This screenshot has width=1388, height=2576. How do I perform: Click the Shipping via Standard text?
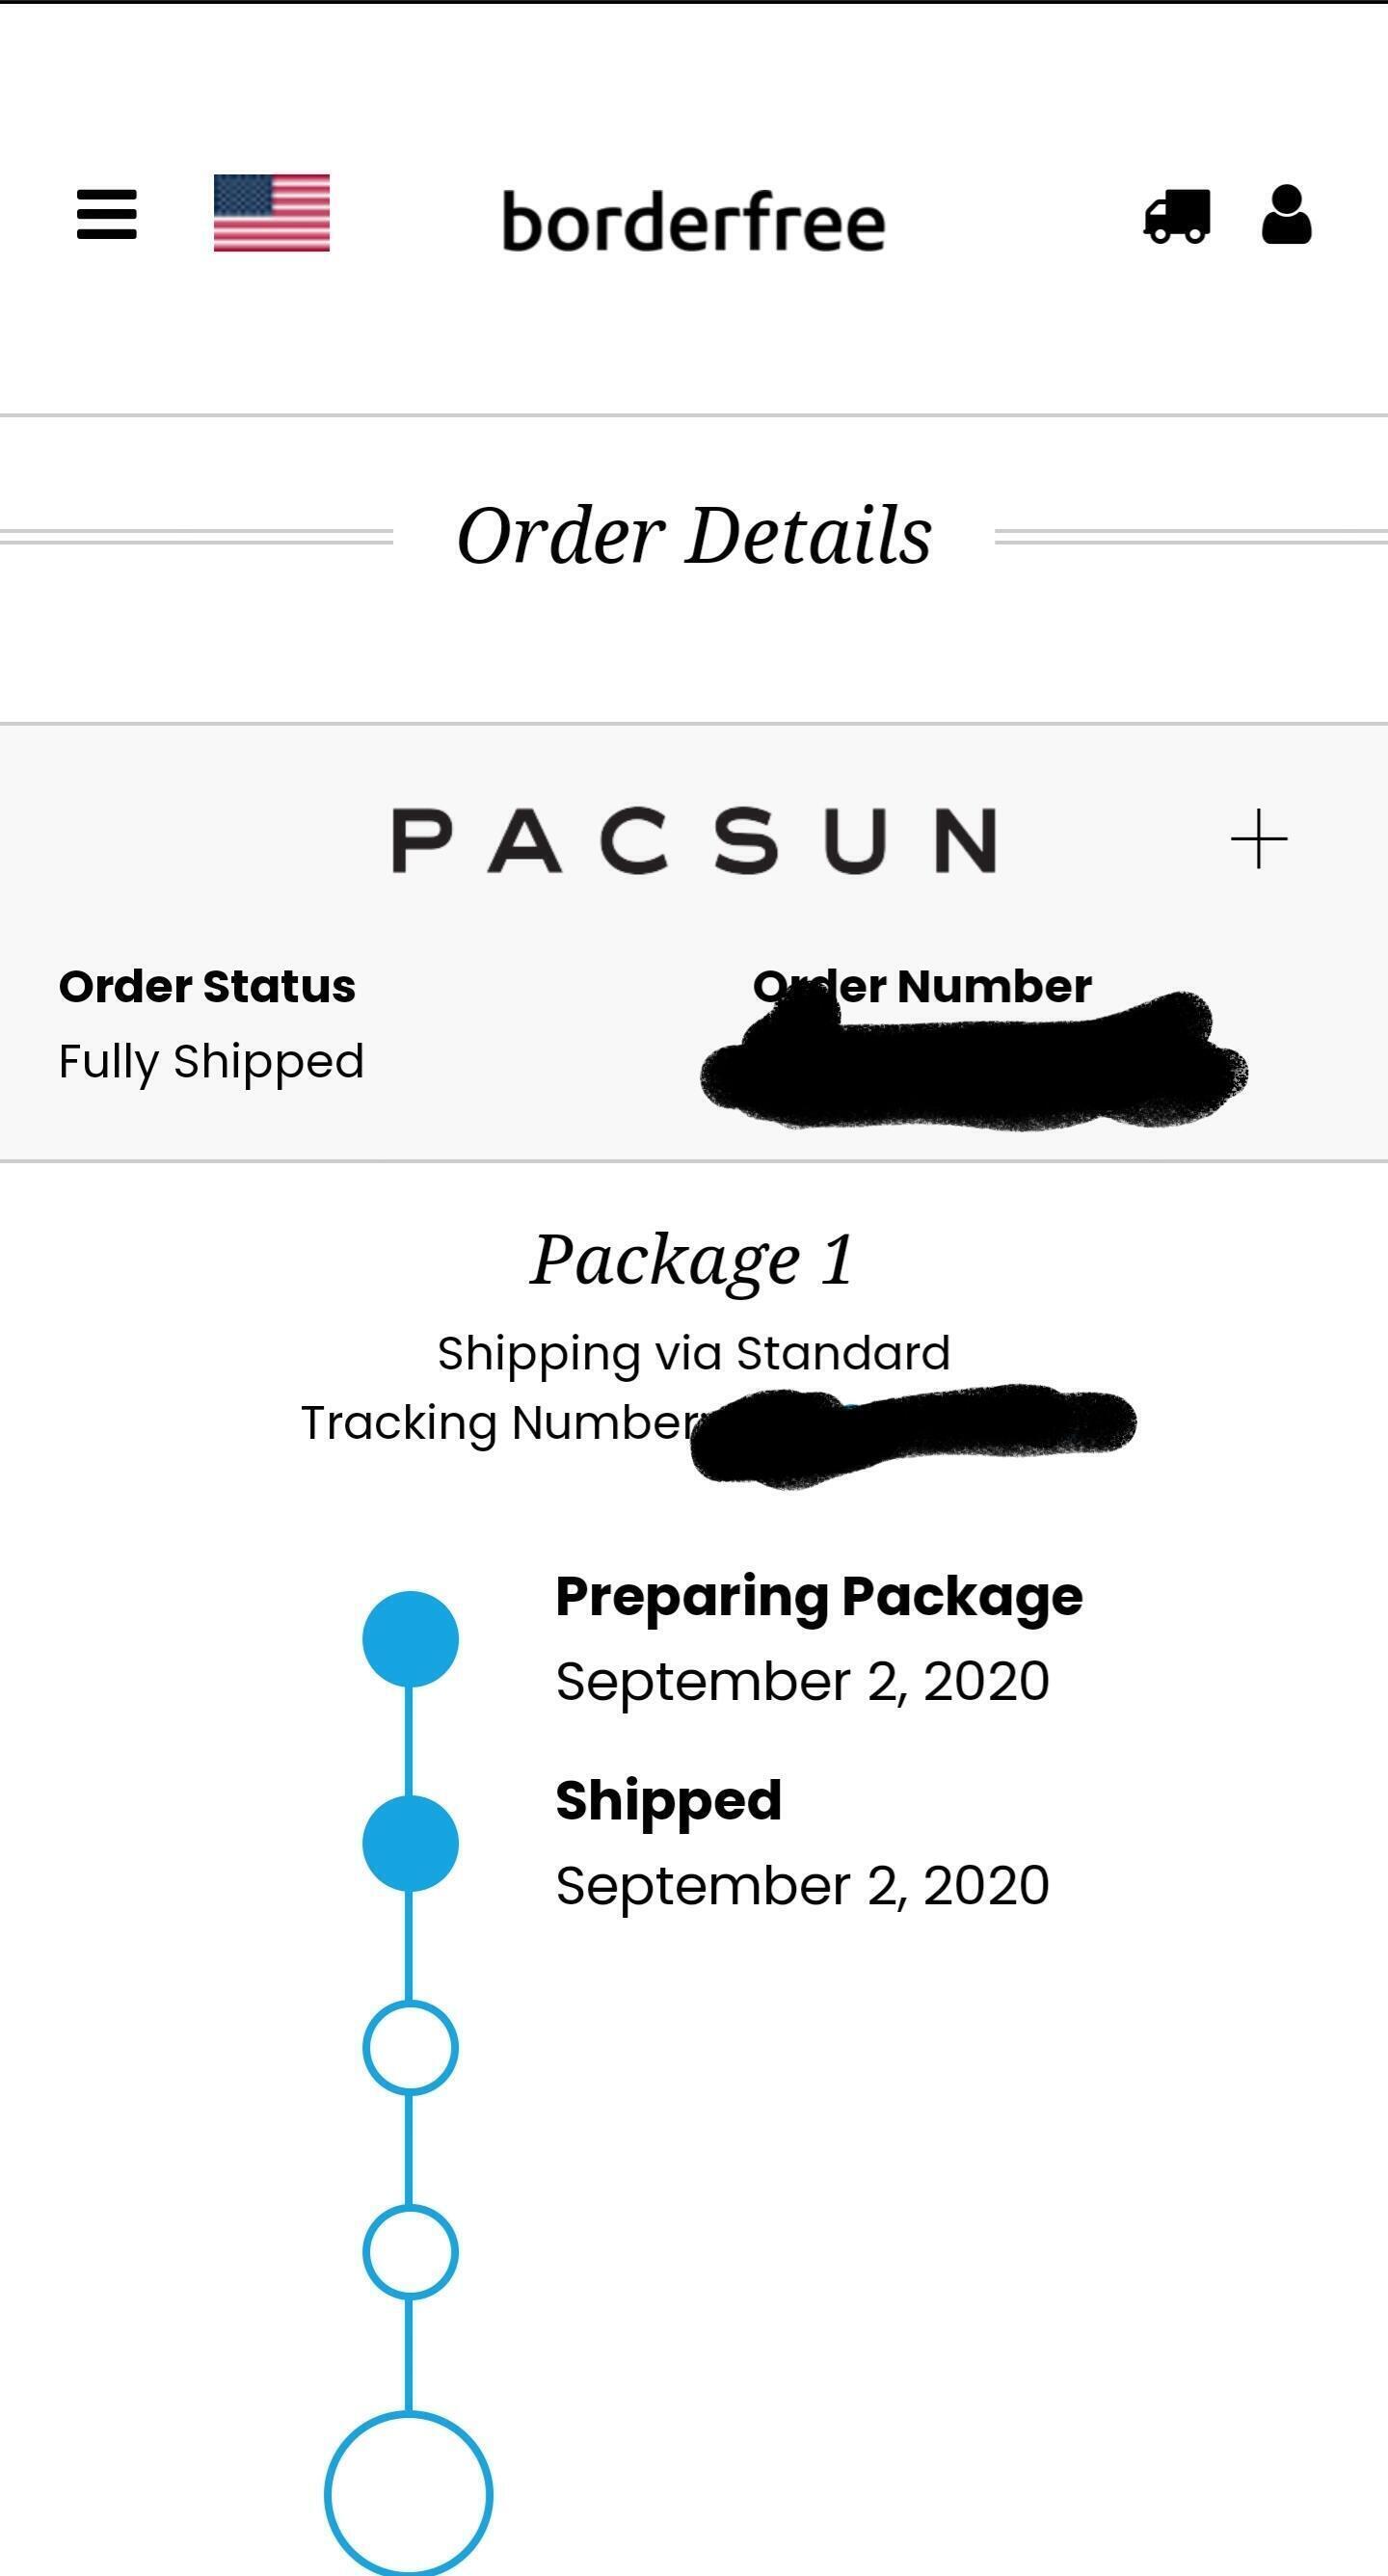coord(694,1353)
